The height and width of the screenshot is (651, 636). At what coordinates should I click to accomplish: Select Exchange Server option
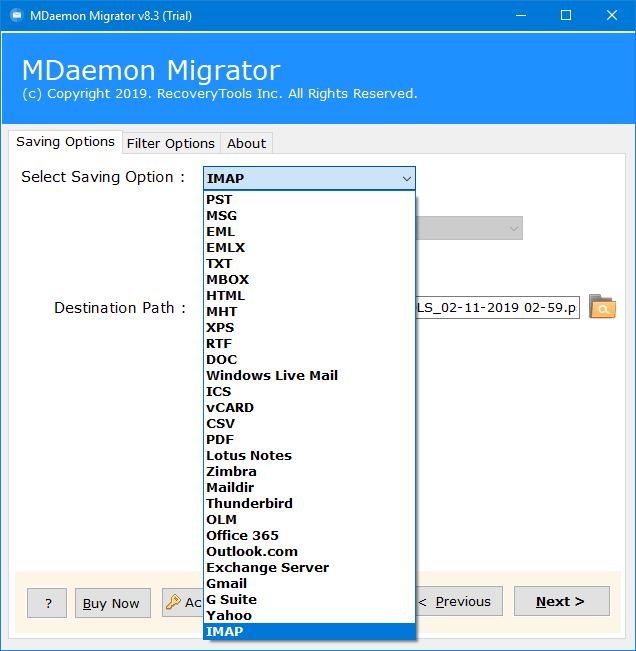[309, 568]
